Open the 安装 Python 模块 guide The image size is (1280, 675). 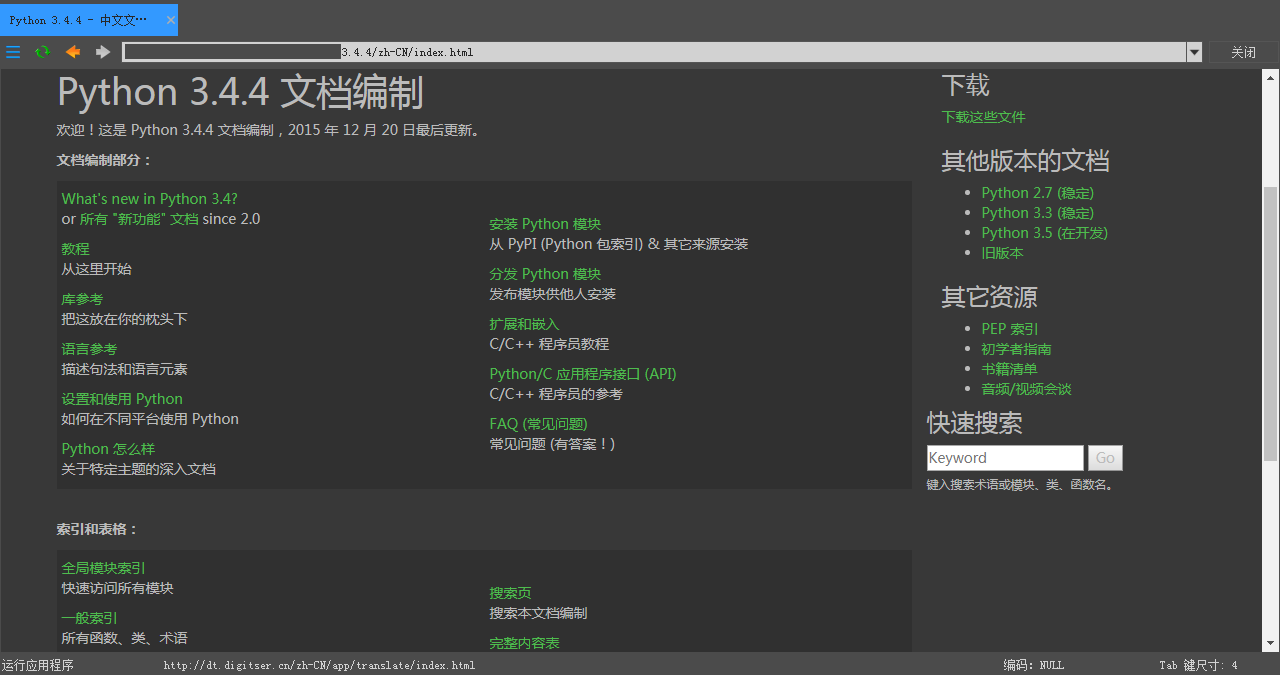[x=545, y=223]
